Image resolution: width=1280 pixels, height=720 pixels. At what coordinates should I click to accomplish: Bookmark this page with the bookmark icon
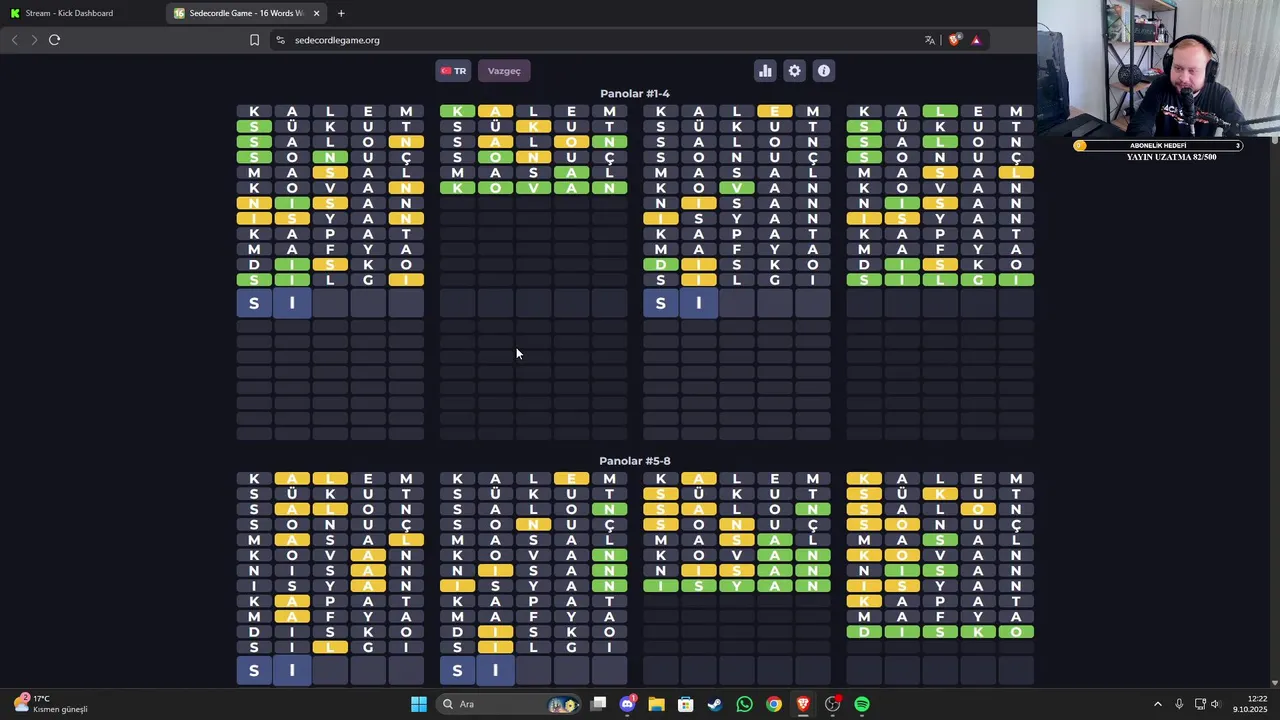[x=254, y=40]
